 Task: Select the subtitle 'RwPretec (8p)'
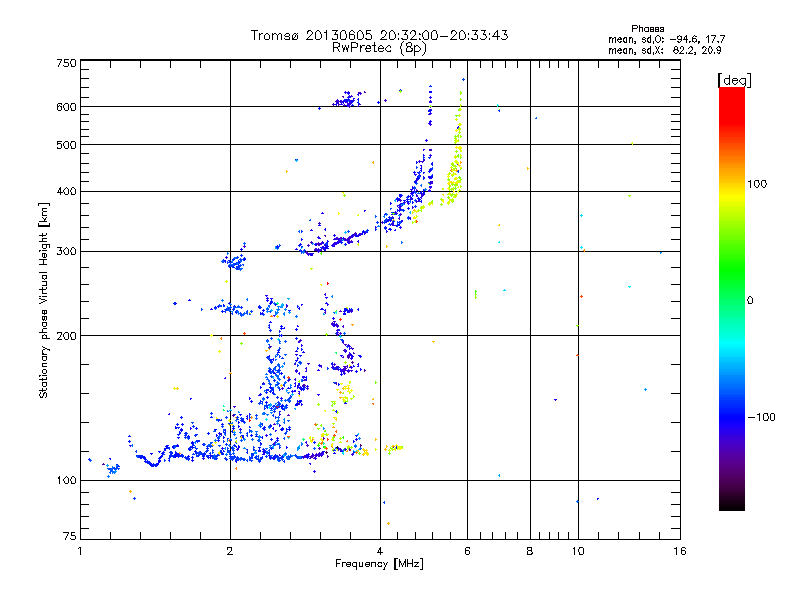[379, 48]
